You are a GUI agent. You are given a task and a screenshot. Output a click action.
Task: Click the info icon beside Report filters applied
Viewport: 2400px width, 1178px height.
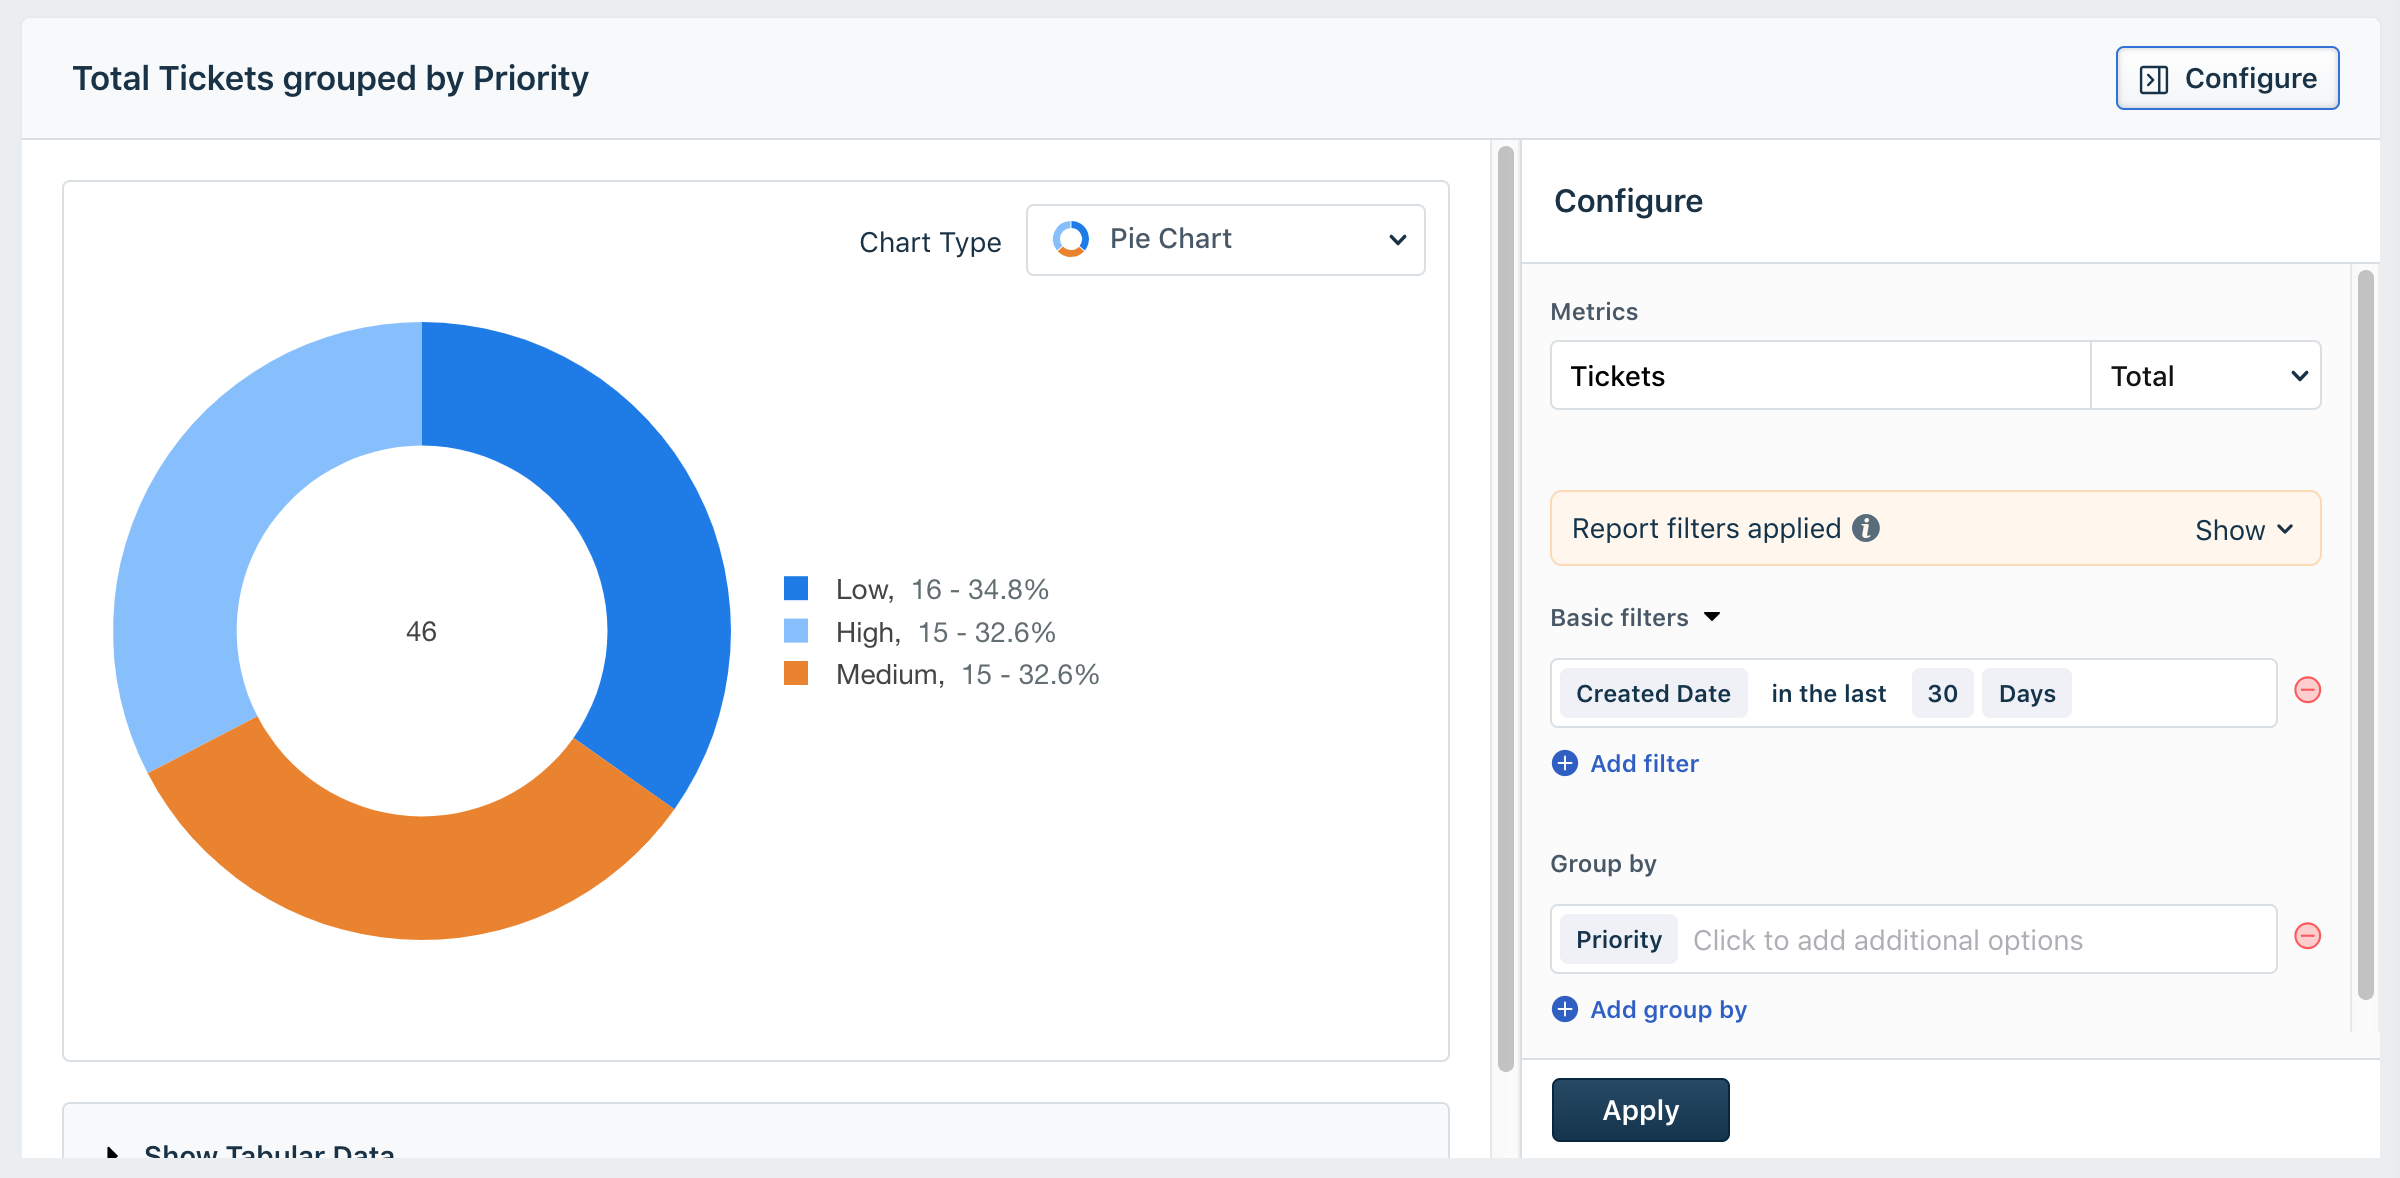pos(1865,528)
